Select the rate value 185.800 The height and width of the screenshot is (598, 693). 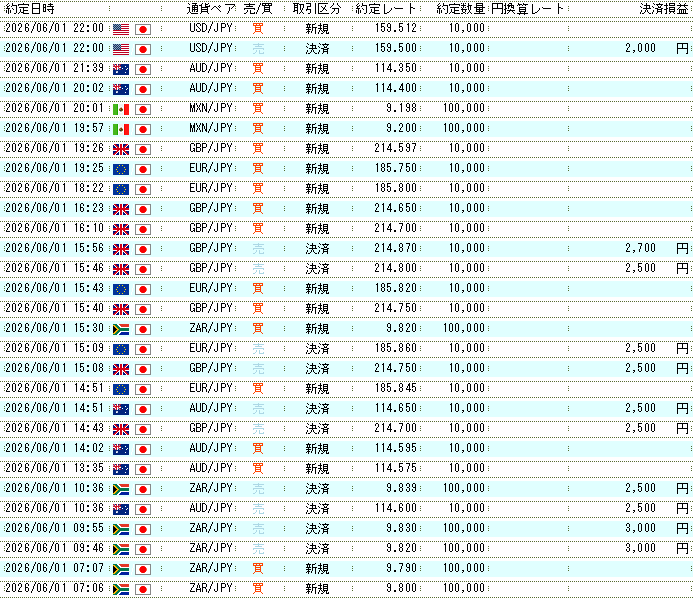coord(396,188)
